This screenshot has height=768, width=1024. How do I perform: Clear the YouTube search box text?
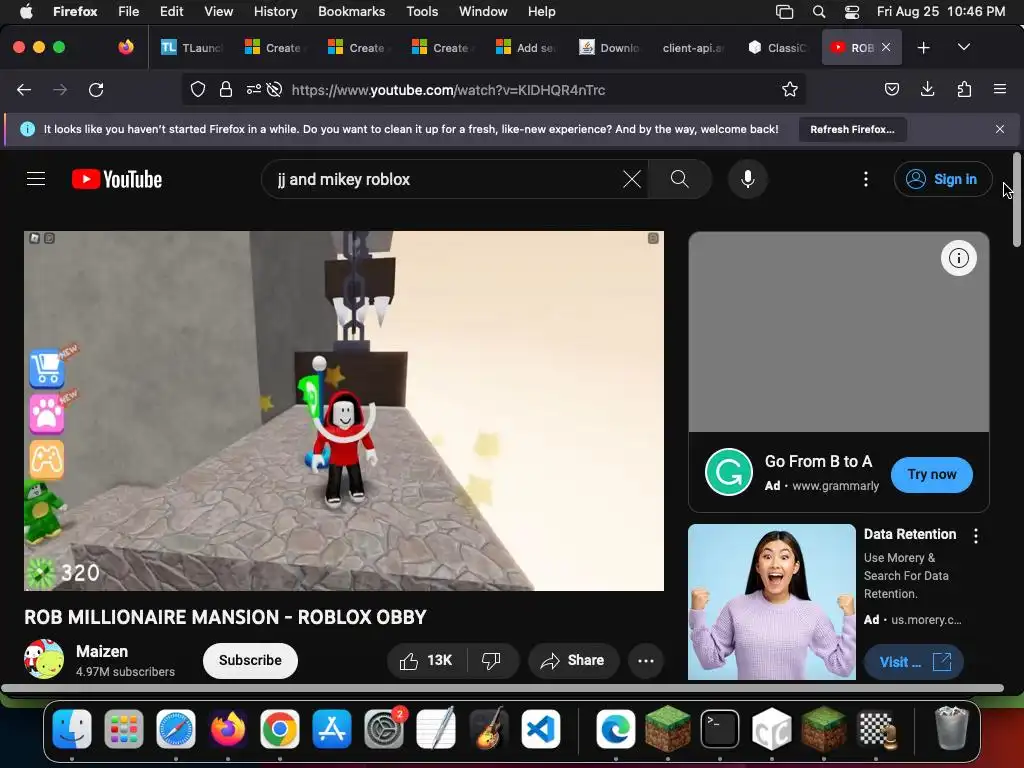(x=632, y=179)
